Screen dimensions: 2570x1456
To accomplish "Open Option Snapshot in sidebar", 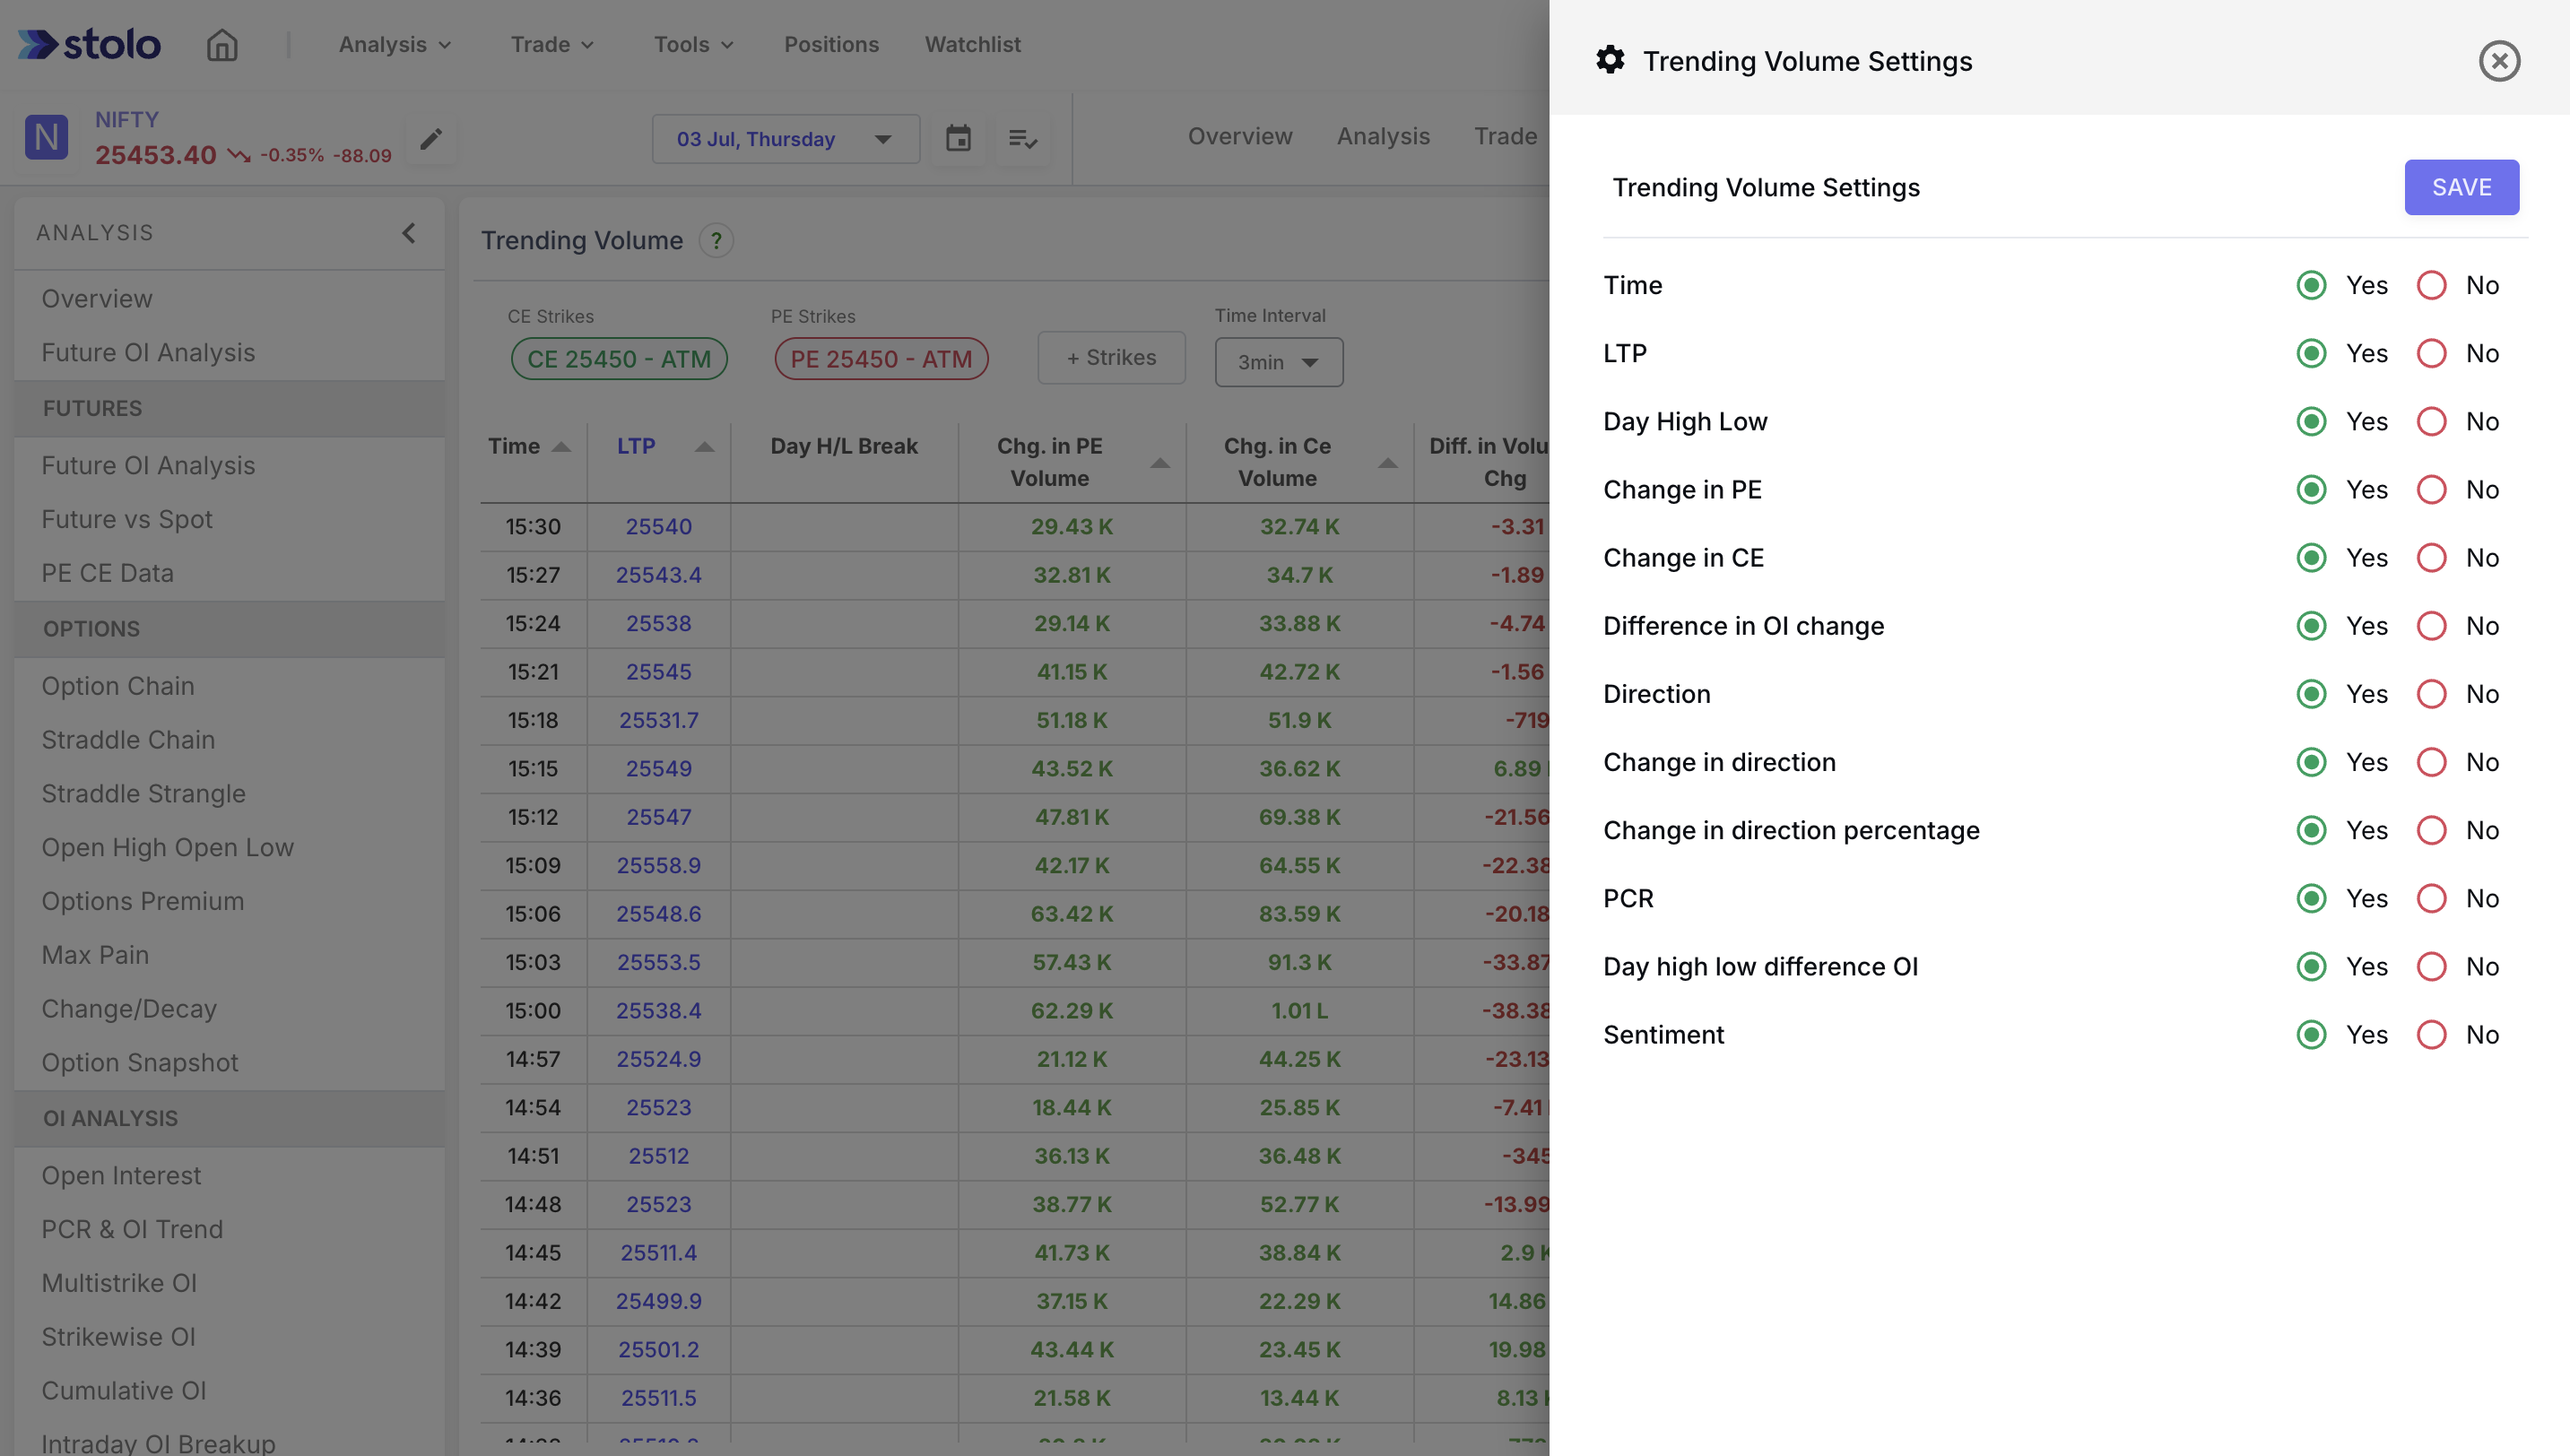I will (140, 1064).
